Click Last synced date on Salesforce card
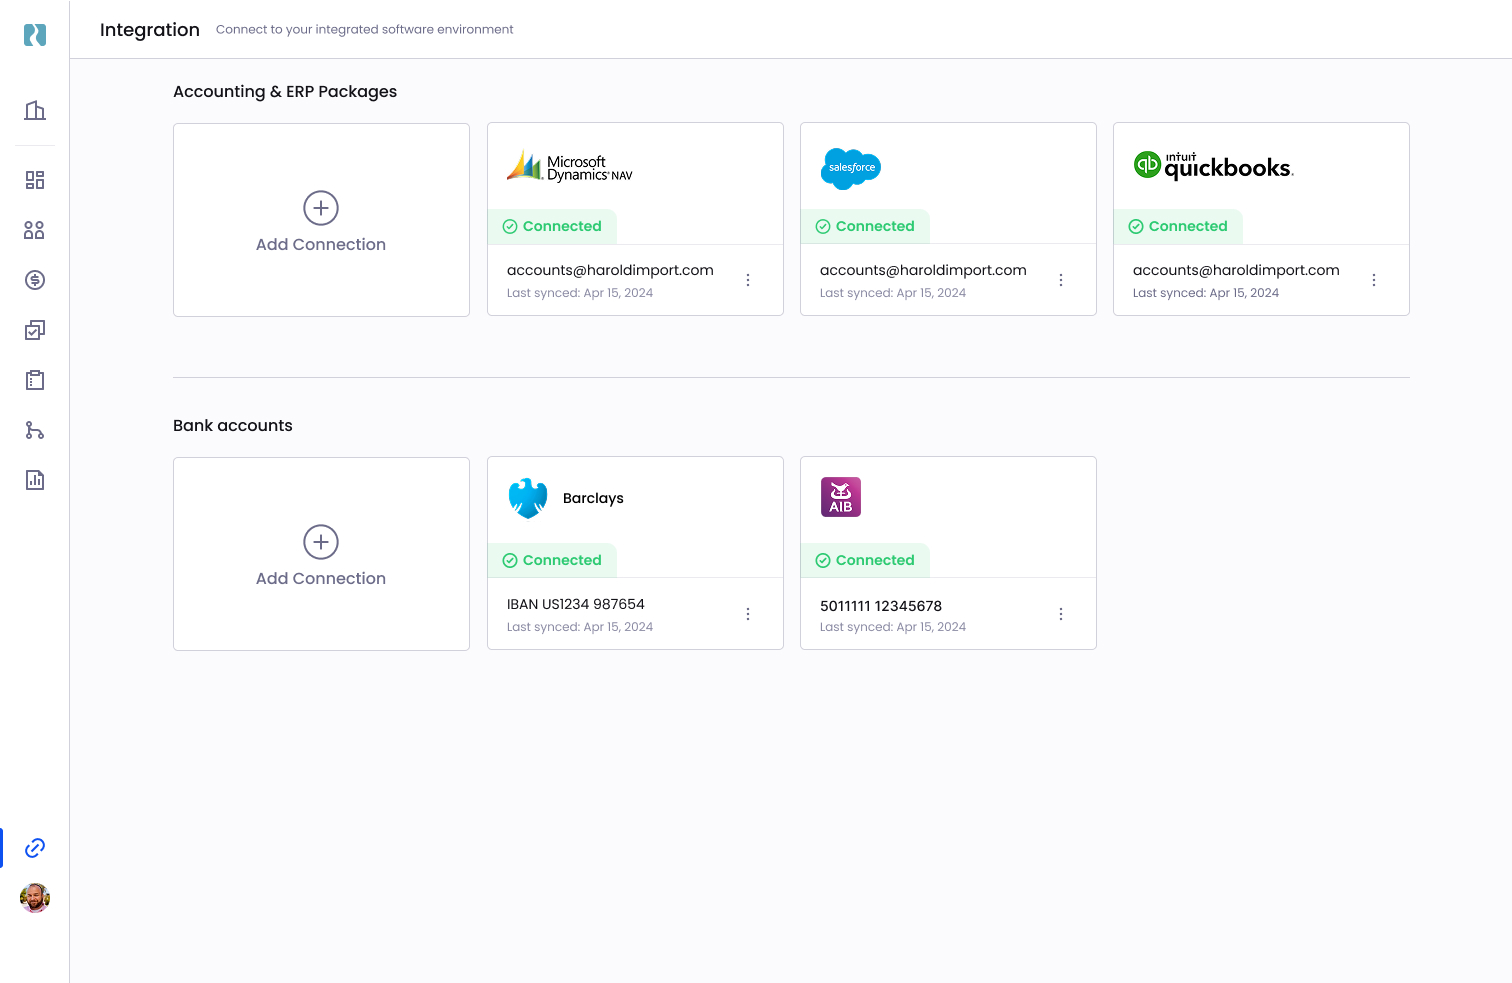Image resolution: width=1512 pixels, height=983 pixels. [893, 293]
